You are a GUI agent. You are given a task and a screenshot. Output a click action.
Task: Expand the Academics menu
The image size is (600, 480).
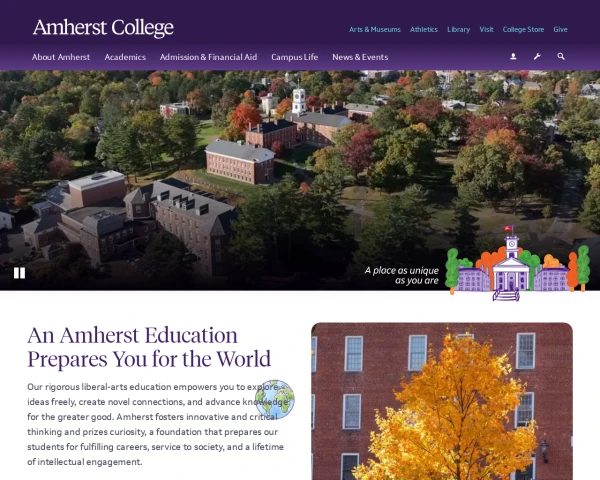coord(125,57)
